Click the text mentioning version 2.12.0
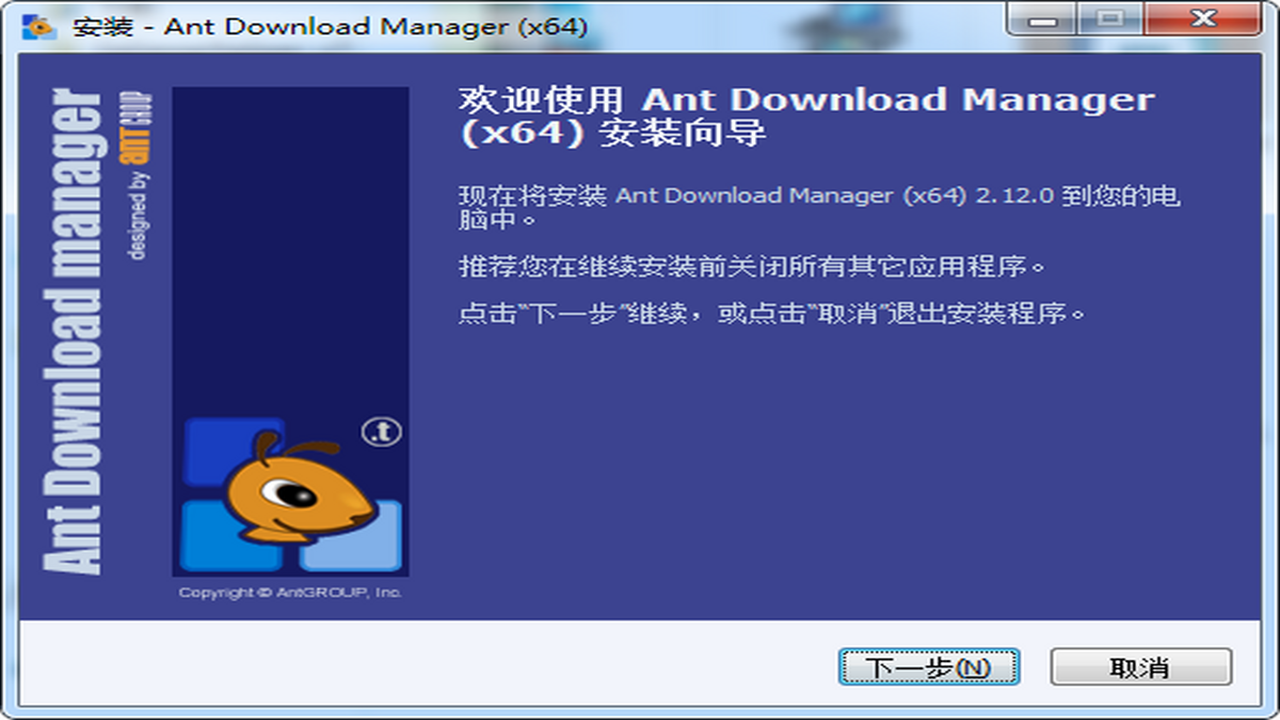This screenshot has height=720, width=1280. tap(819, 207)
